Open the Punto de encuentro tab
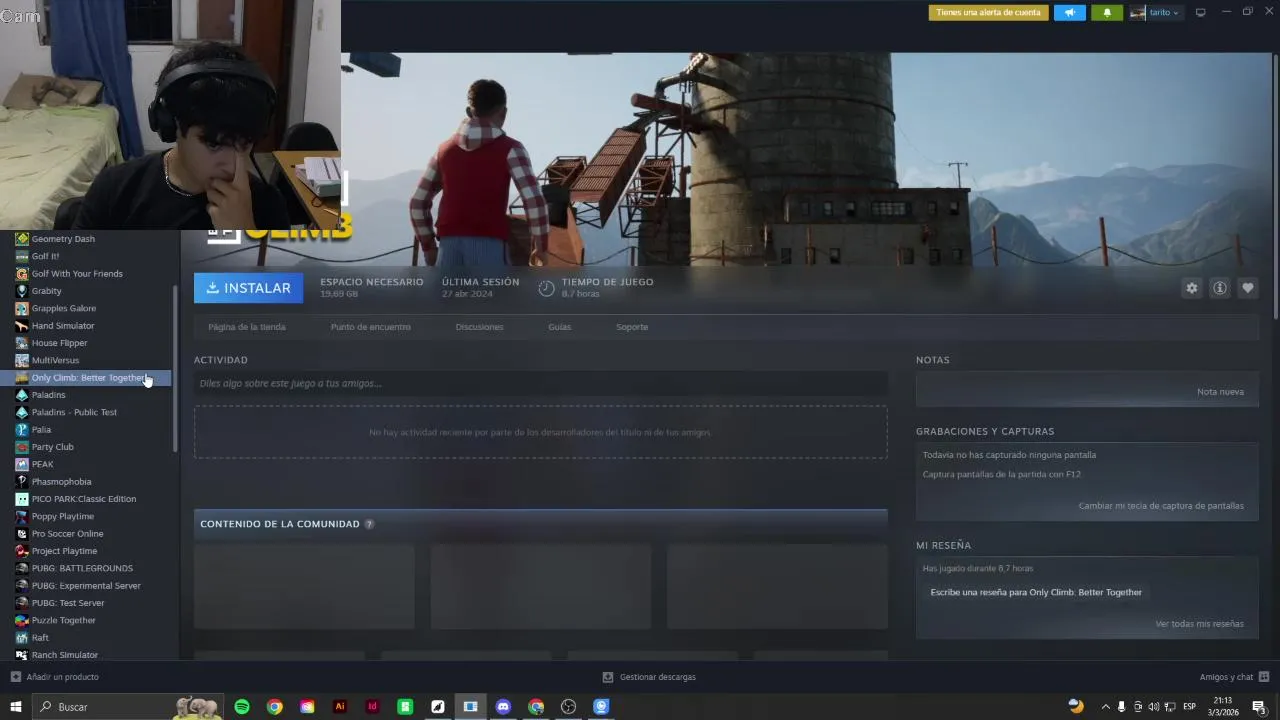Screen dimensions: 1280x720 tap(370, 327)
